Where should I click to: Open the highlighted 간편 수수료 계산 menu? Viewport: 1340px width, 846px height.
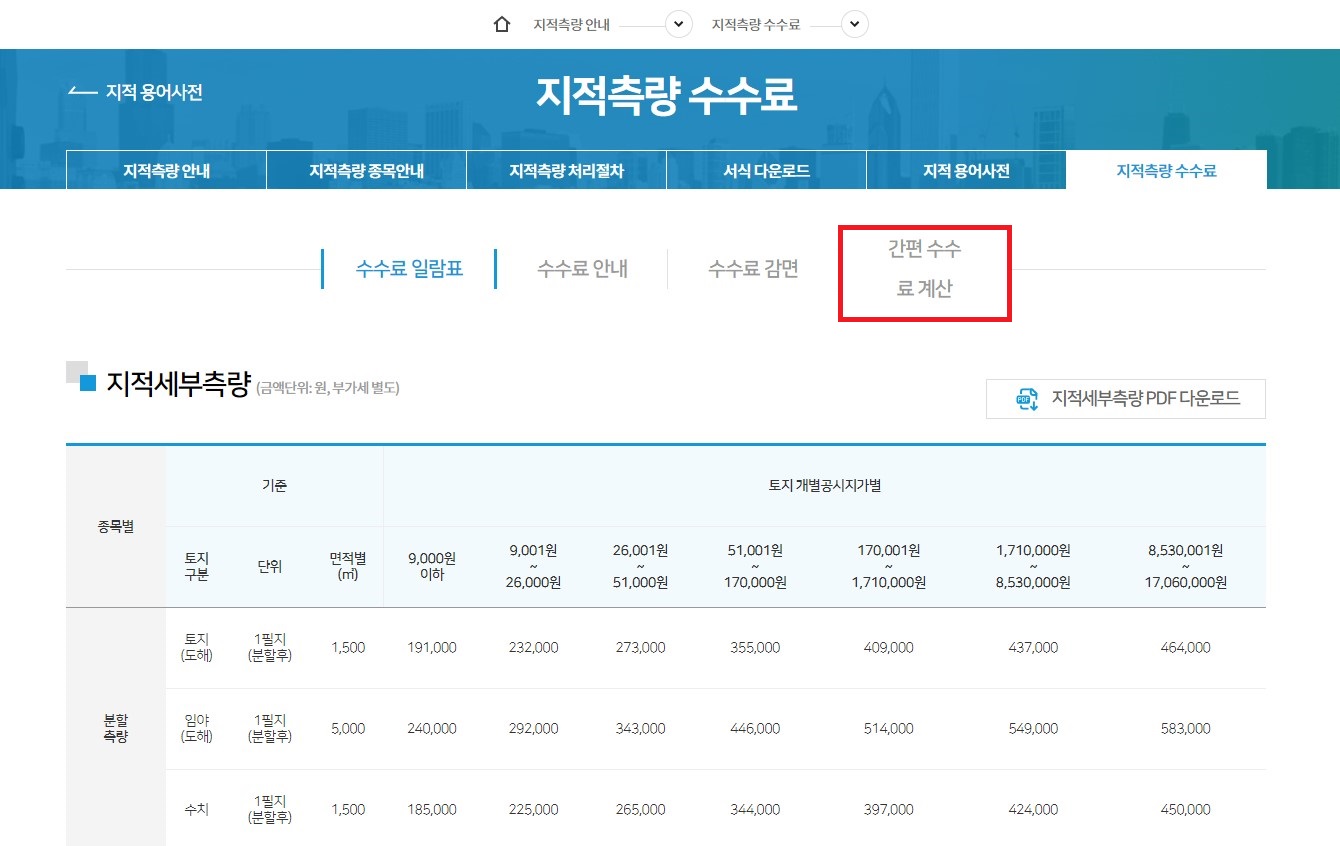[x=922, y=270]
